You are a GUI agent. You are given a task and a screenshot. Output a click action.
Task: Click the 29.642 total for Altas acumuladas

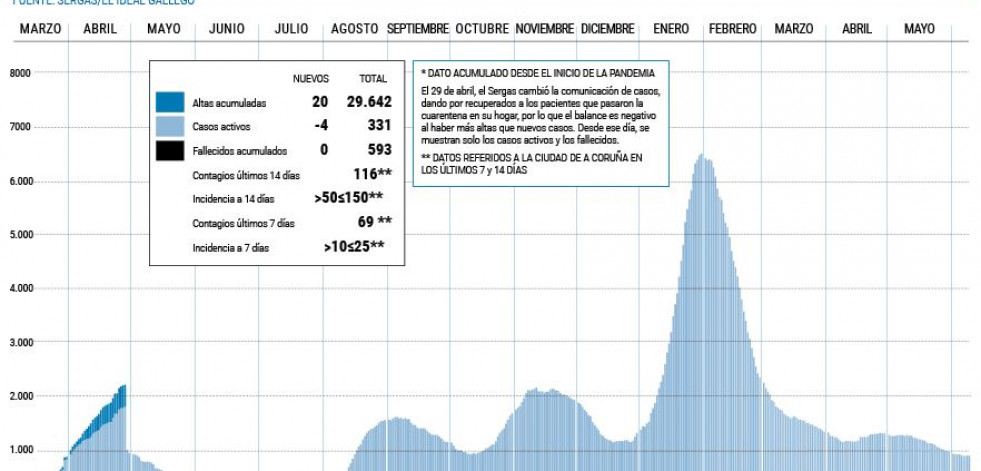pos(369,102)
